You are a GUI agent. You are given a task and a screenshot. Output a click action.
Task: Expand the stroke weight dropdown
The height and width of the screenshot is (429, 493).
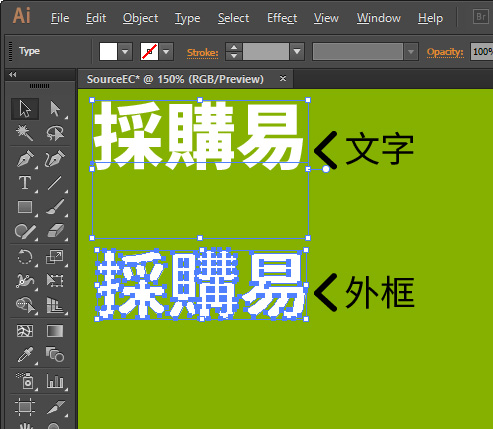[297, 52]
